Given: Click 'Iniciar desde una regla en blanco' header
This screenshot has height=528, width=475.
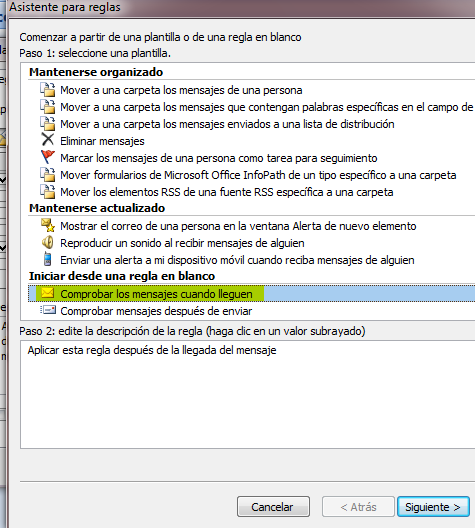Looking at the screenshot, I should pos(122,276).
